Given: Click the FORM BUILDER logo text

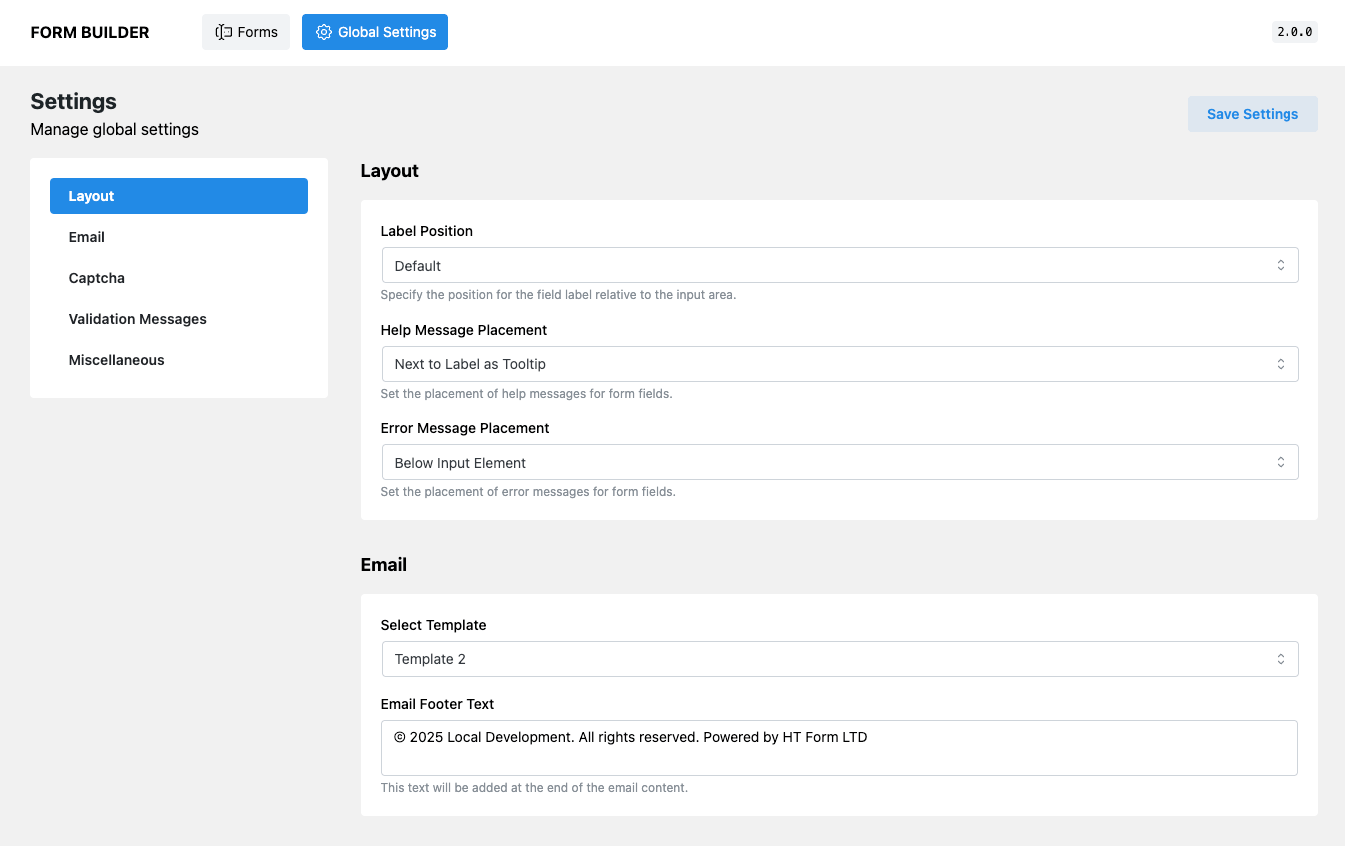Looking at the screenshot, I should pyautogui.click(x=90, y=32).
